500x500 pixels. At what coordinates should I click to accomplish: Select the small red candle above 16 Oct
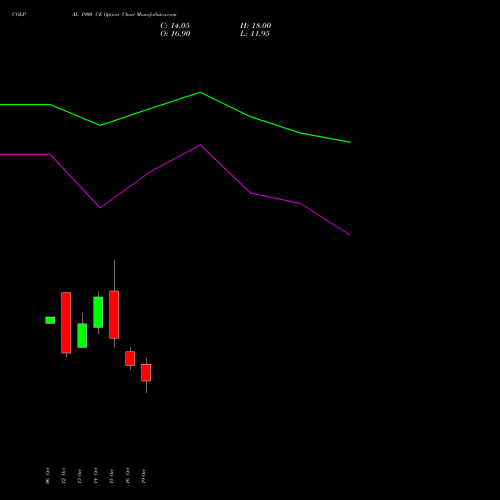click(130, 359)
